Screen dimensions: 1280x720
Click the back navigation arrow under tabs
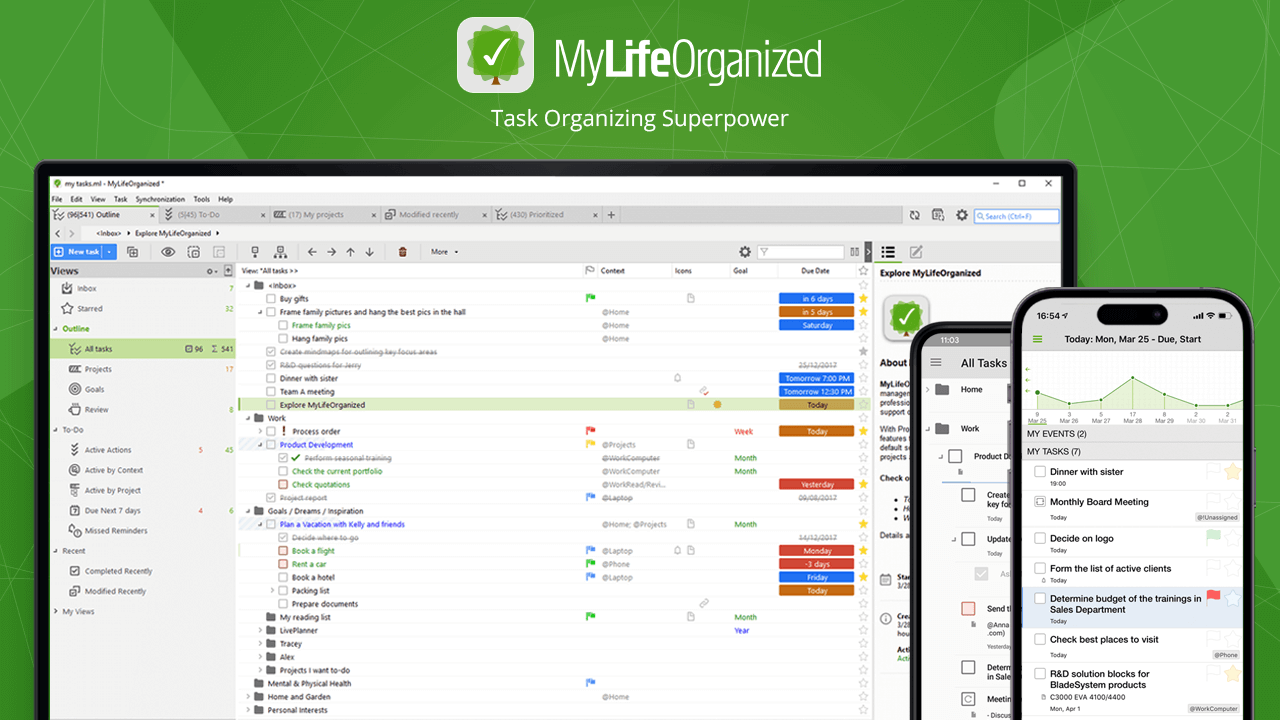coord(57,233)
